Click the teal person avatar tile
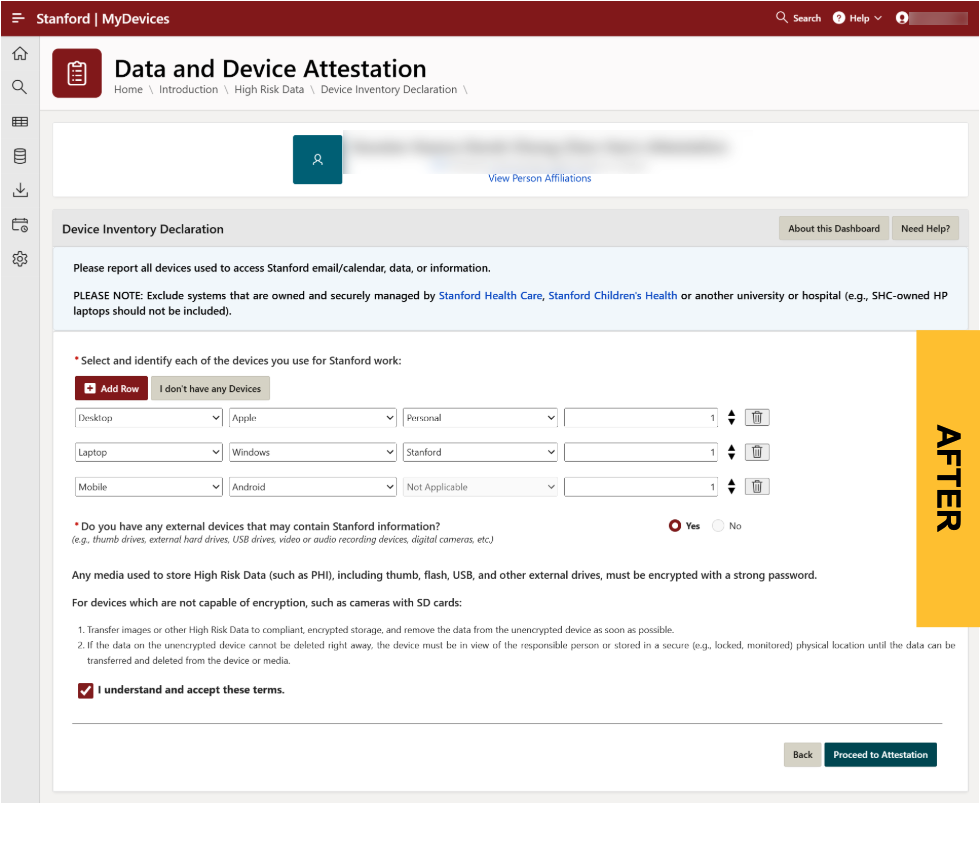 pyautogui.click(x=318, y=159)
